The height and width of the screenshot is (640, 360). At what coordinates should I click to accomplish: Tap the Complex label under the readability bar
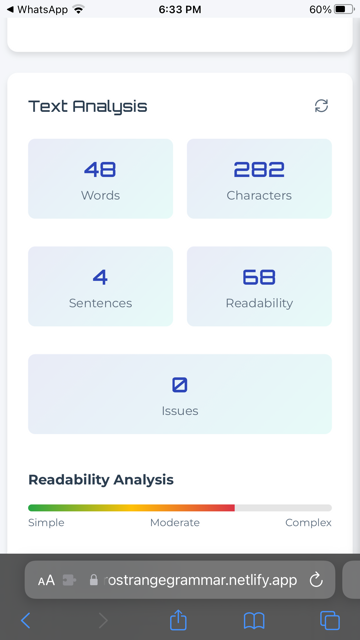click(x=308, y=522)
